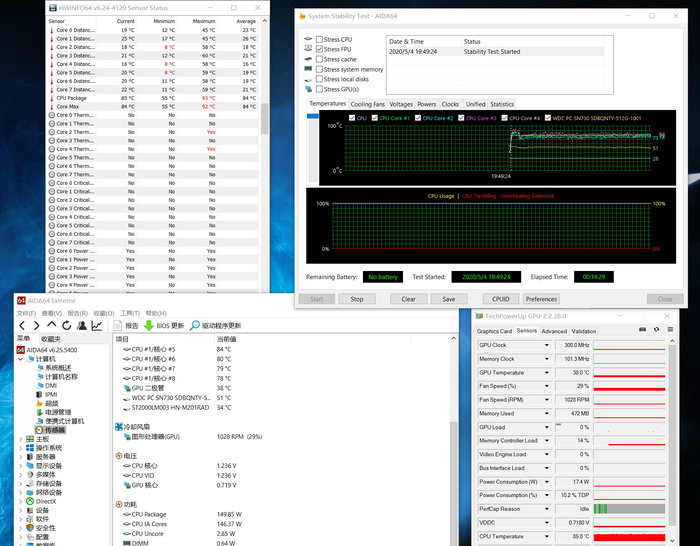Click the 操作系统 Windows icon in tree
Image resolution: width=700 pixels, height=546 pixels.
pyautogui.click(x=30, y=448)
